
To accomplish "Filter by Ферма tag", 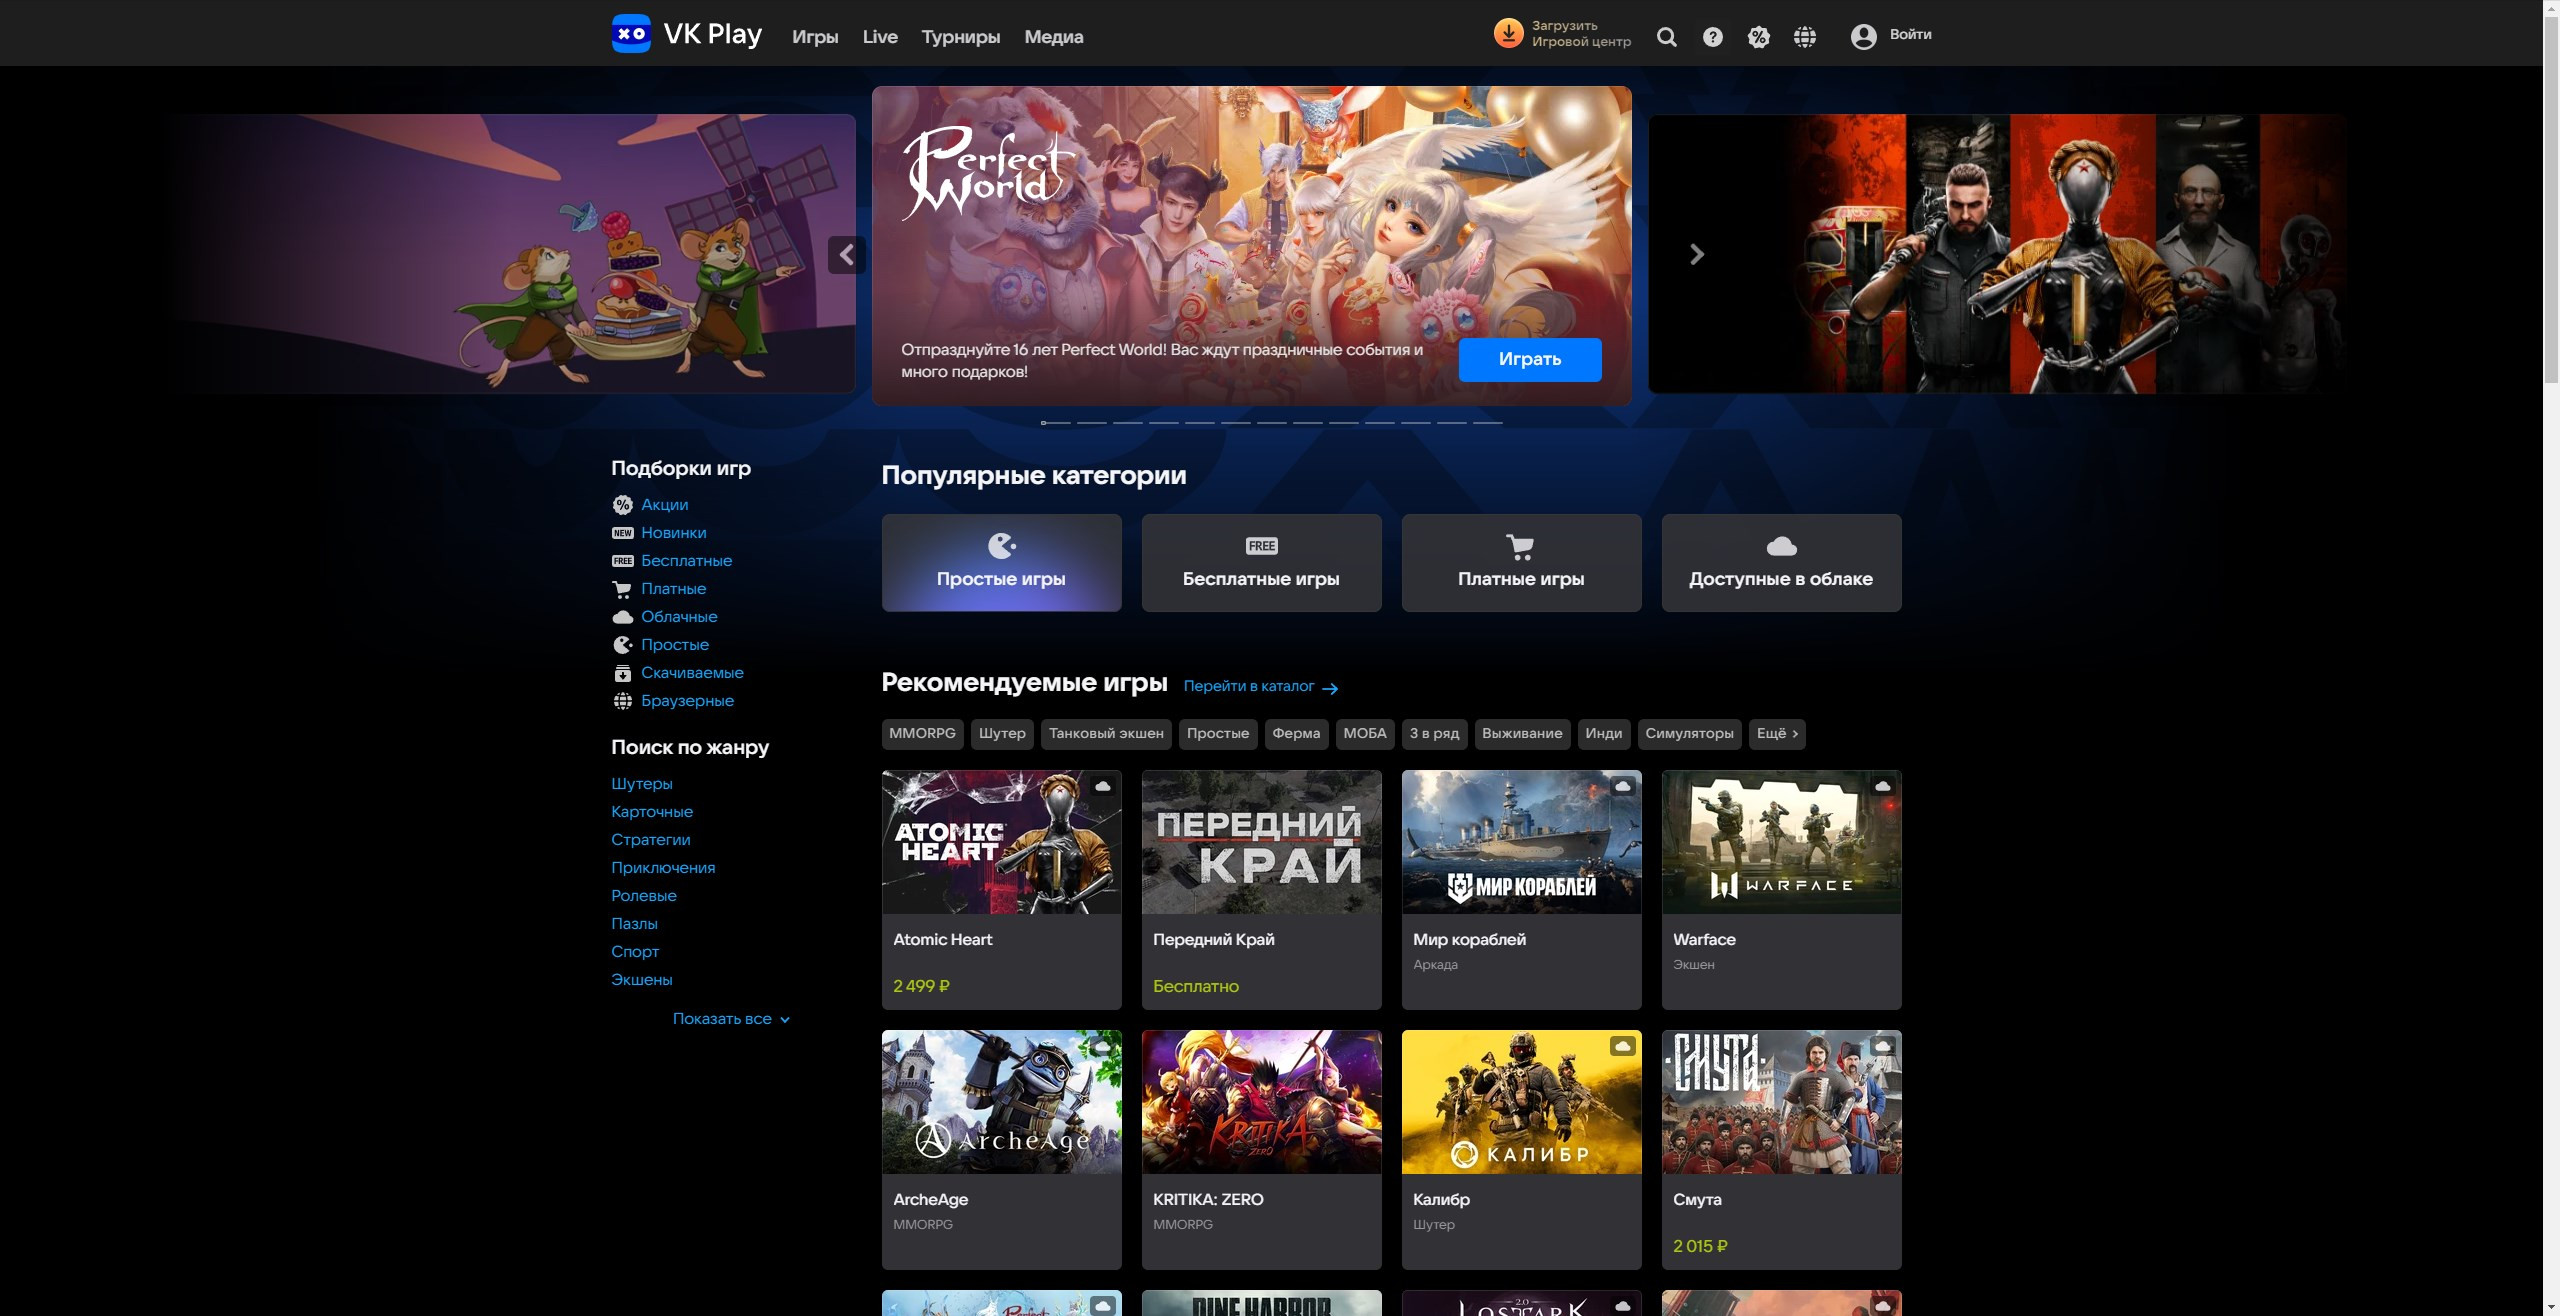I will point(1296,734).
